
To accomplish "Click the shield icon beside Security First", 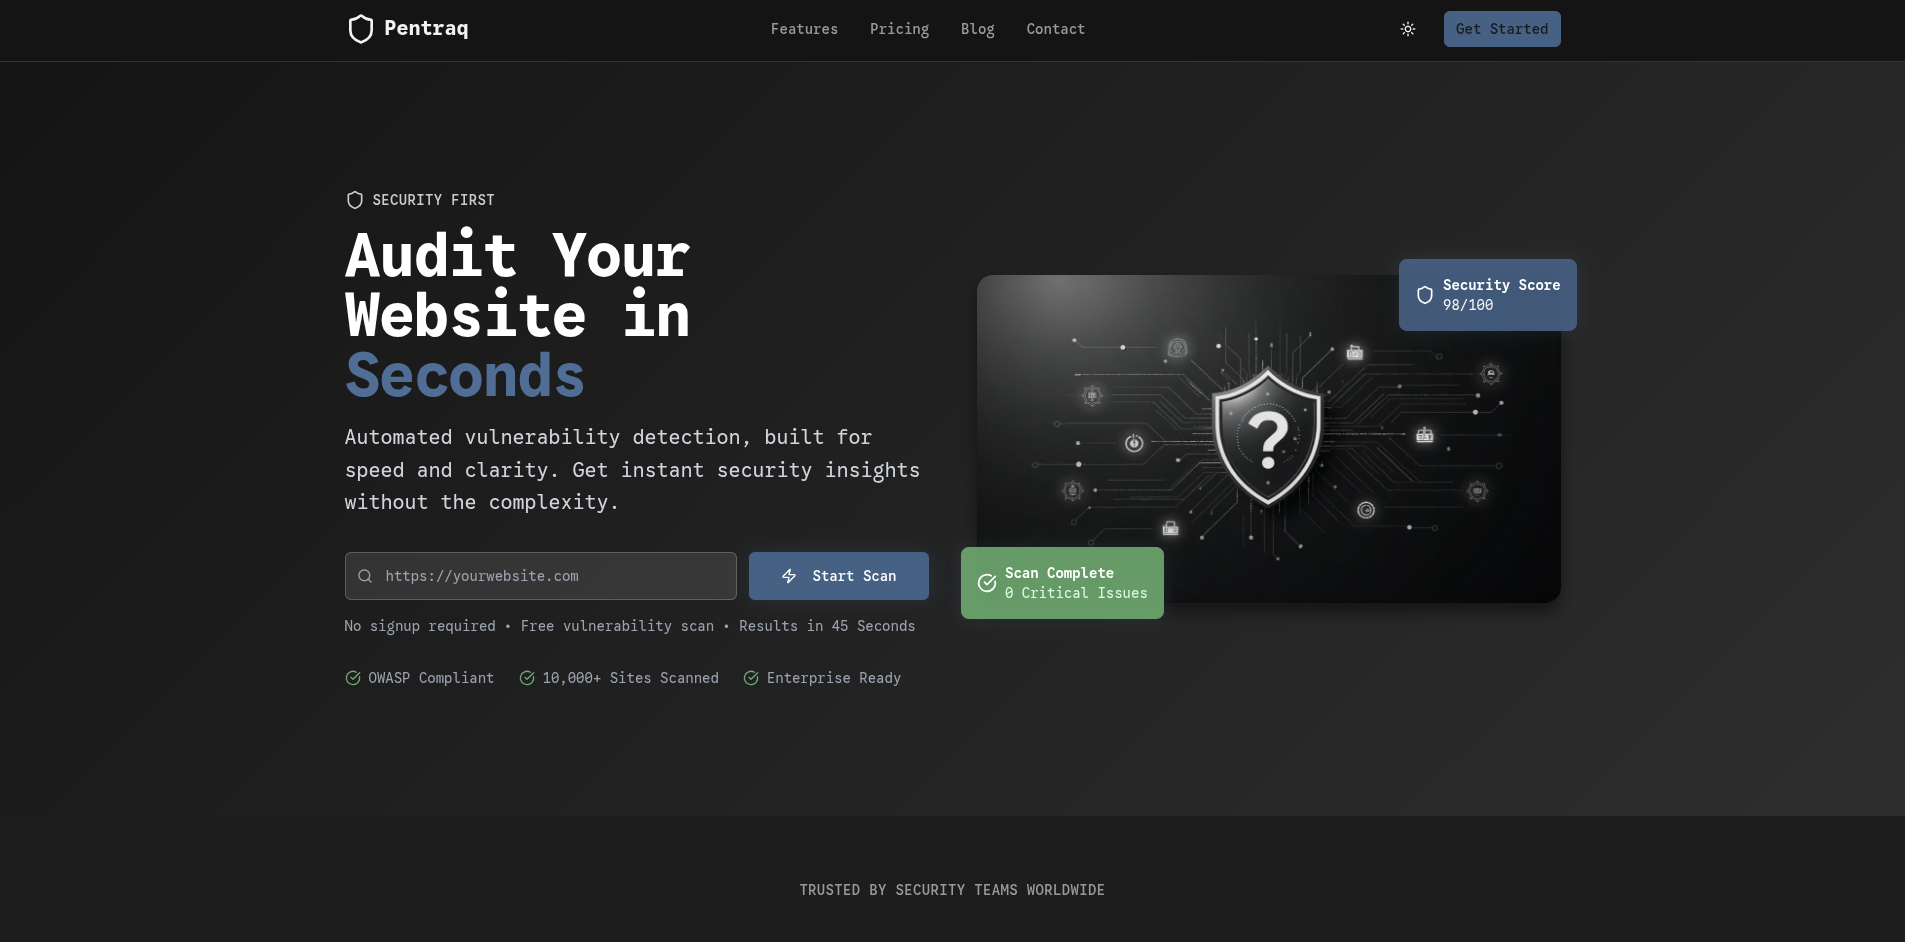I will 354,200.
